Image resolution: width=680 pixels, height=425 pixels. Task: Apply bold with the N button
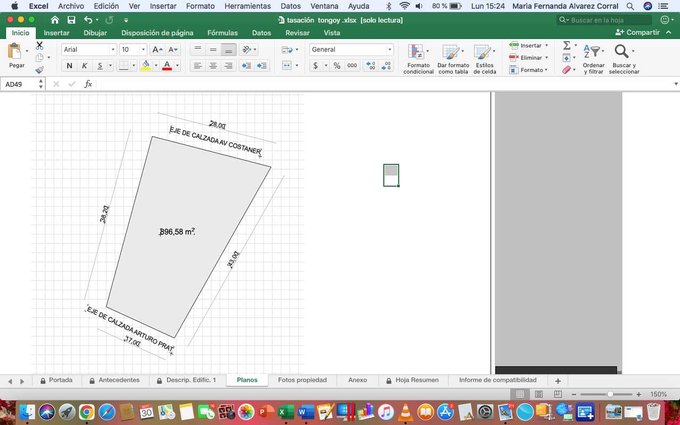point(70,66)
